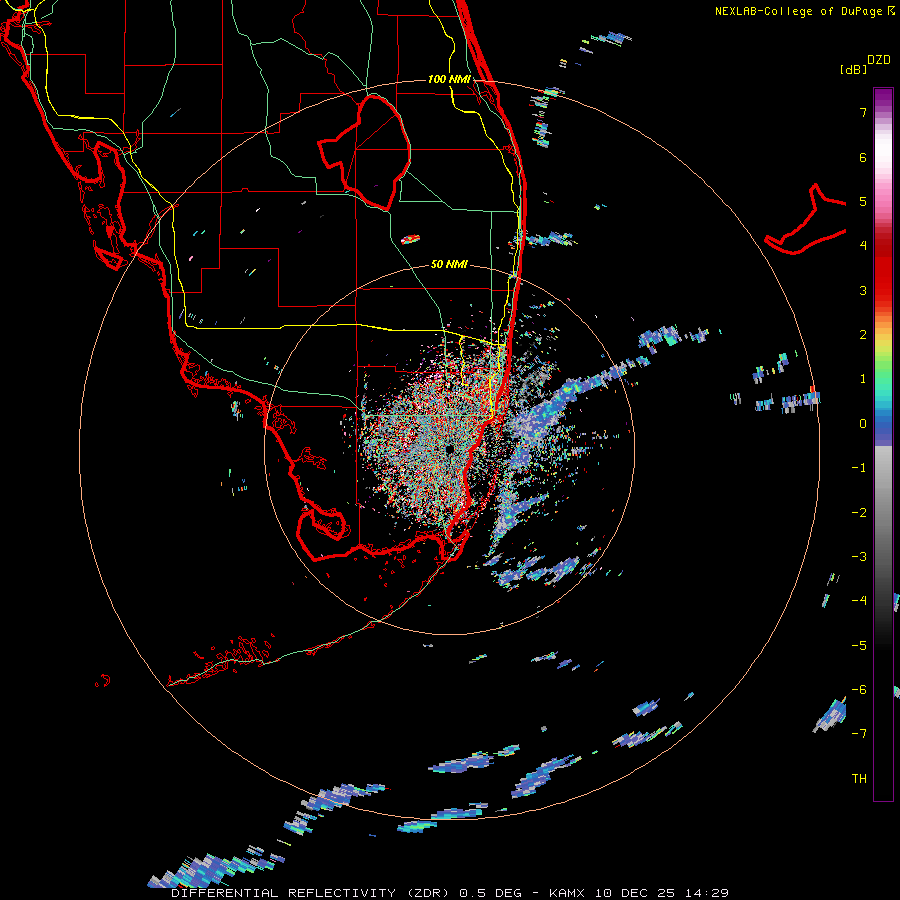
Task: Click the 6 dB value on scale
Action: point(863,157)
